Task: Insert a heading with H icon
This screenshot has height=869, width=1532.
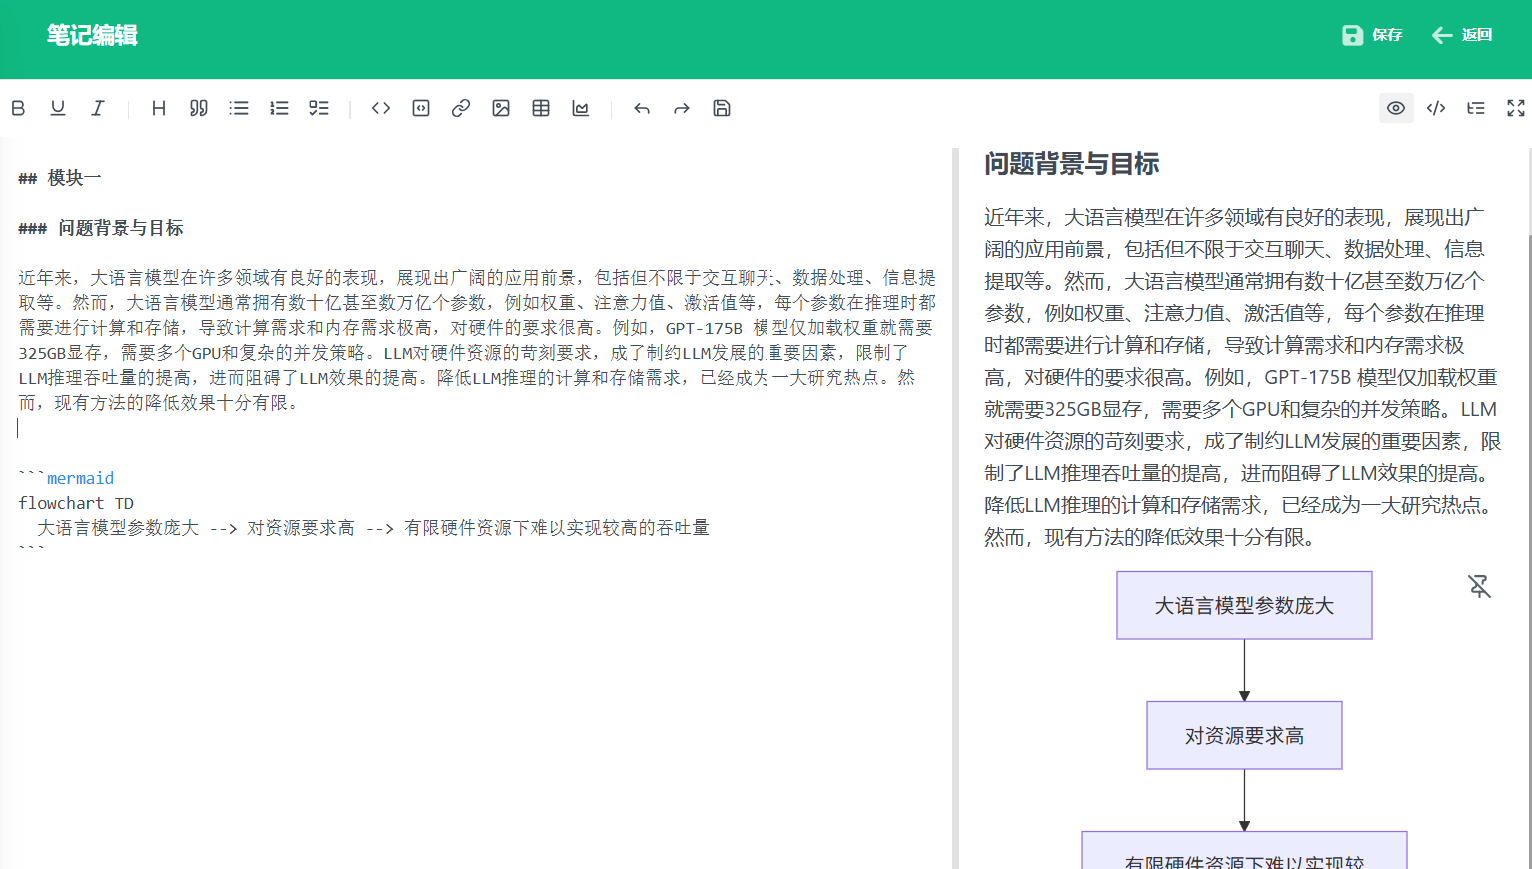Action: click(159, 108)
